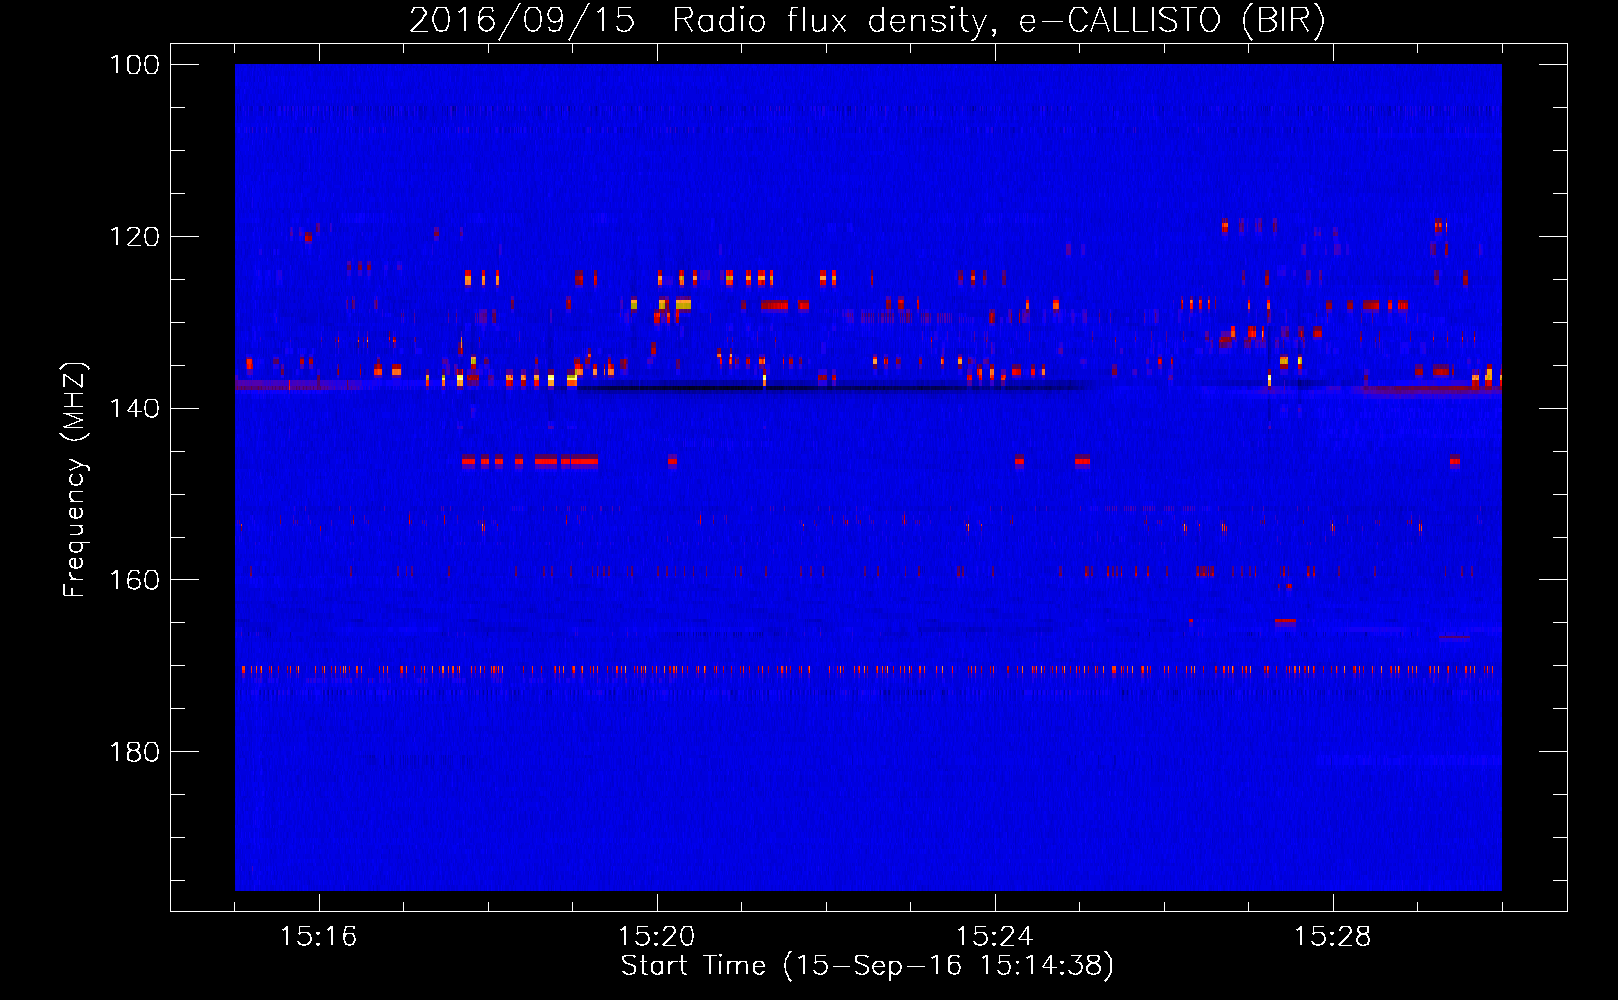
Task: Click the 15:24 time tick label
Action: (995, 937)
